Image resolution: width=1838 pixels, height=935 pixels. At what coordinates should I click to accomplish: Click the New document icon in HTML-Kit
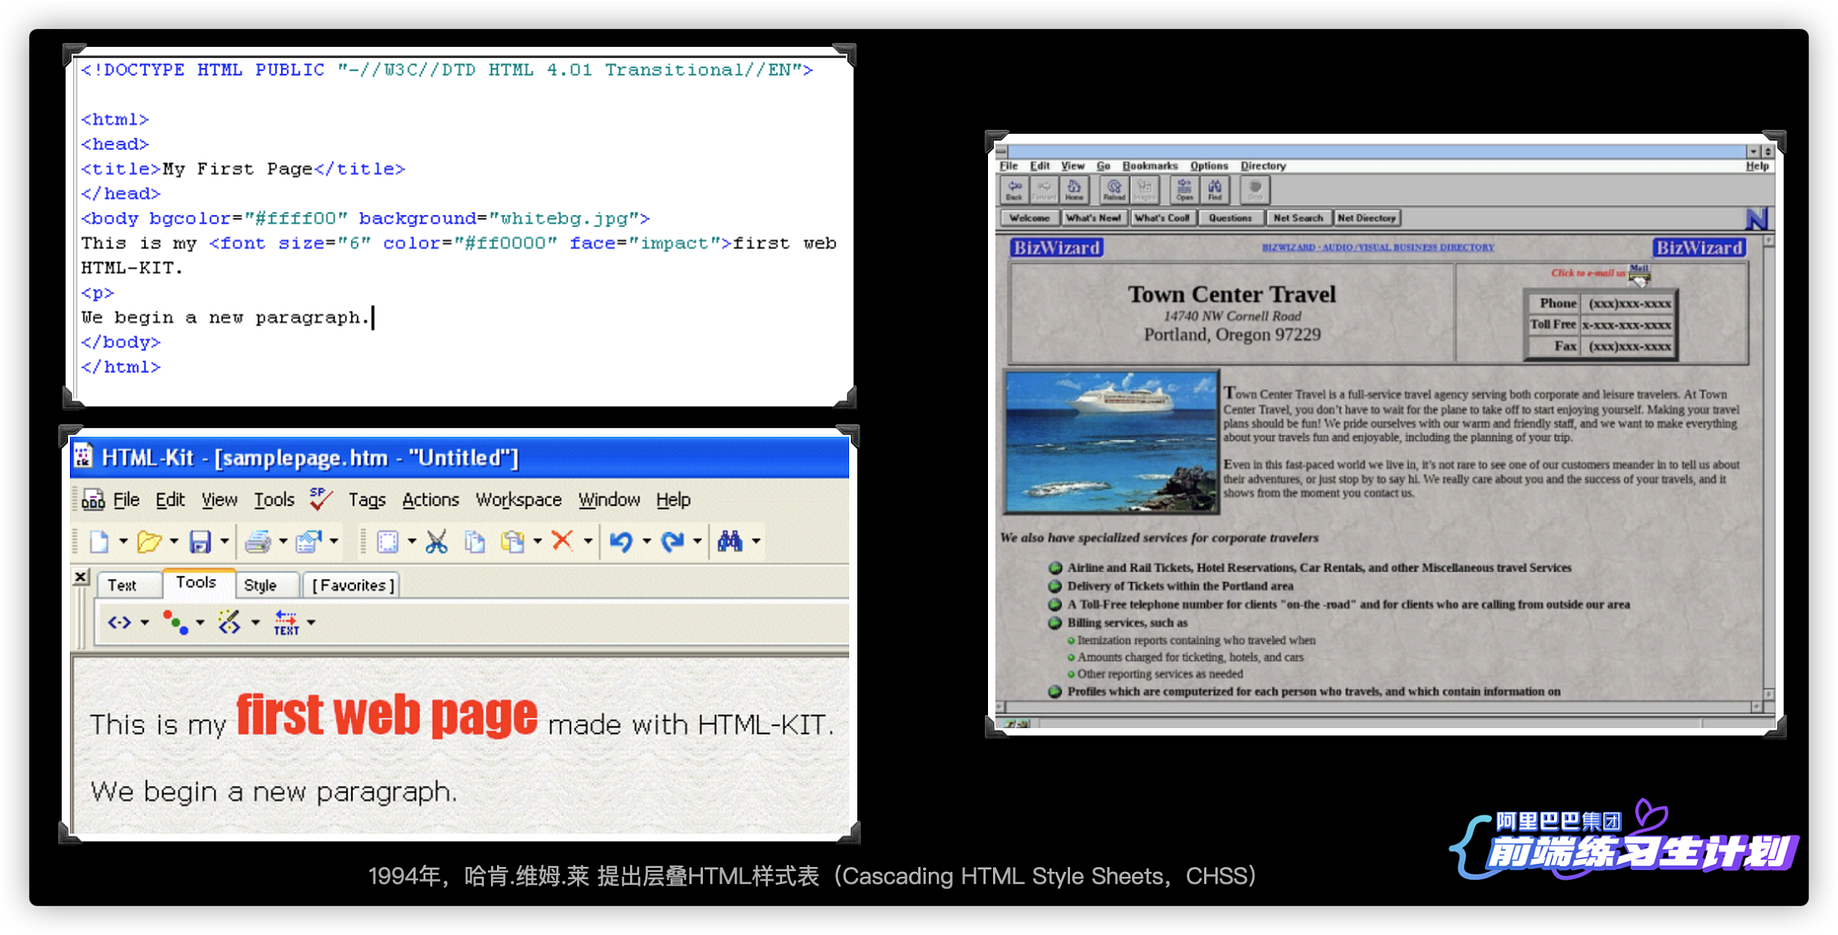99,542
